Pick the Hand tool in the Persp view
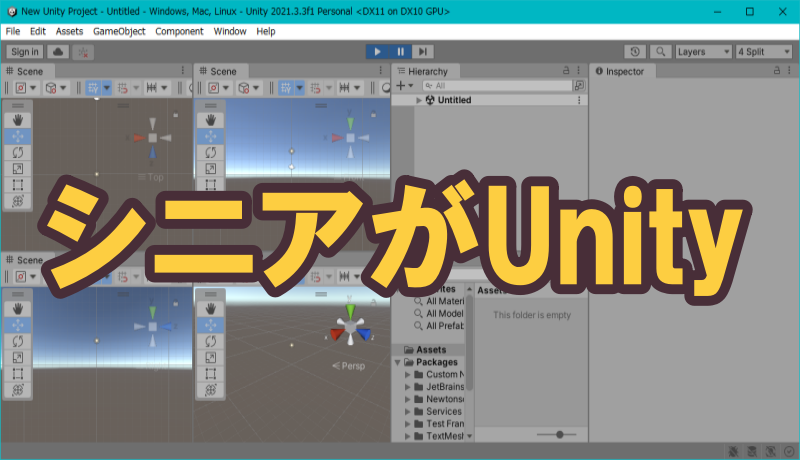Image resolution: width=800 pixels, height=460 pixels. (211, 309)
